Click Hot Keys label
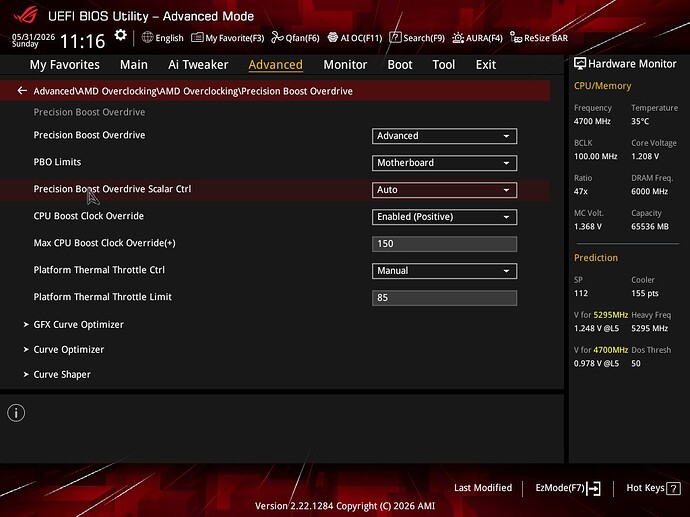The image size is (690, 517). coord(645,488)
